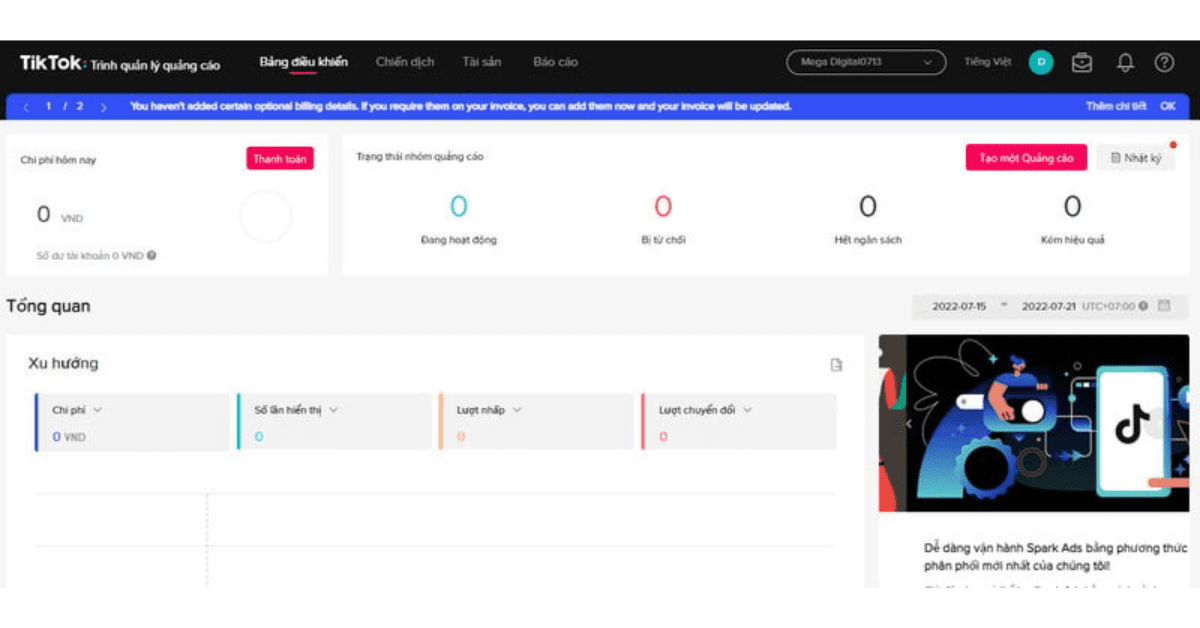The width and height of the screenshot is (1200, 628).
Task: Export trend data with the document icon
Action: pyautogui.click(x=837, y=365)
